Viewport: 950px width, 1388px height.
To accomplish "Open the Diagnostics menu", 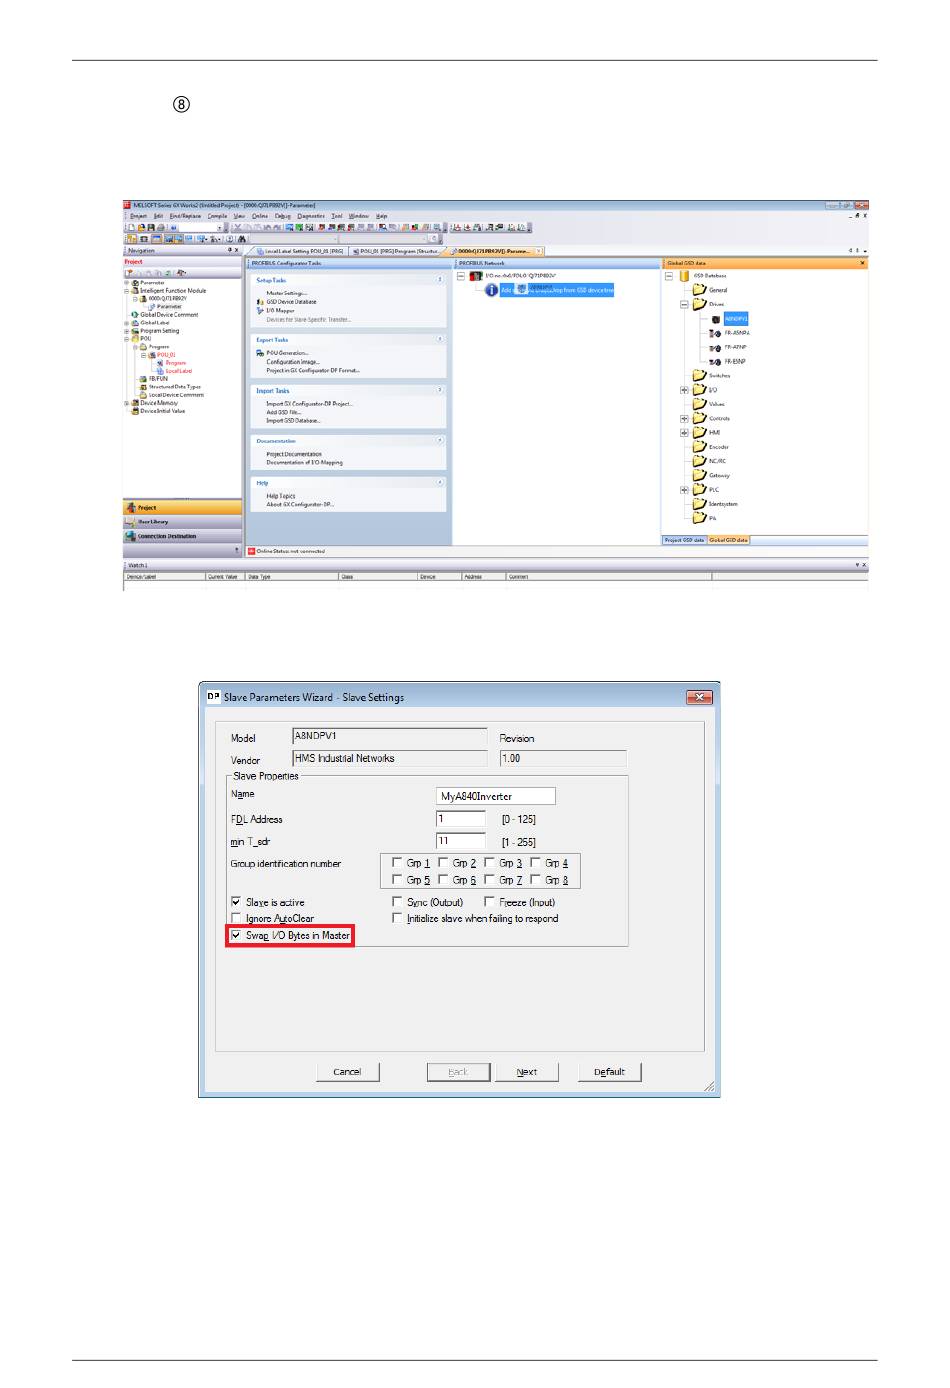I will 311,216.
